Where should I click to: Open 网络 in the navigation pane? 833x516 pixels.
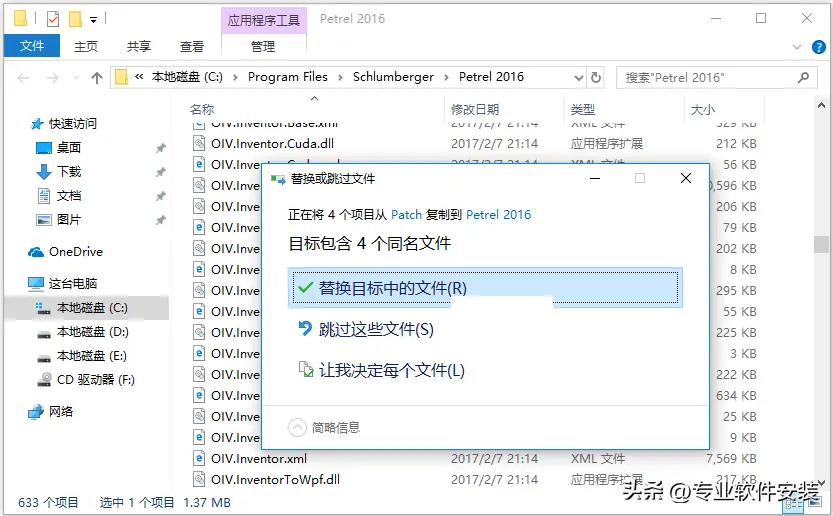(x=60, y=412)
